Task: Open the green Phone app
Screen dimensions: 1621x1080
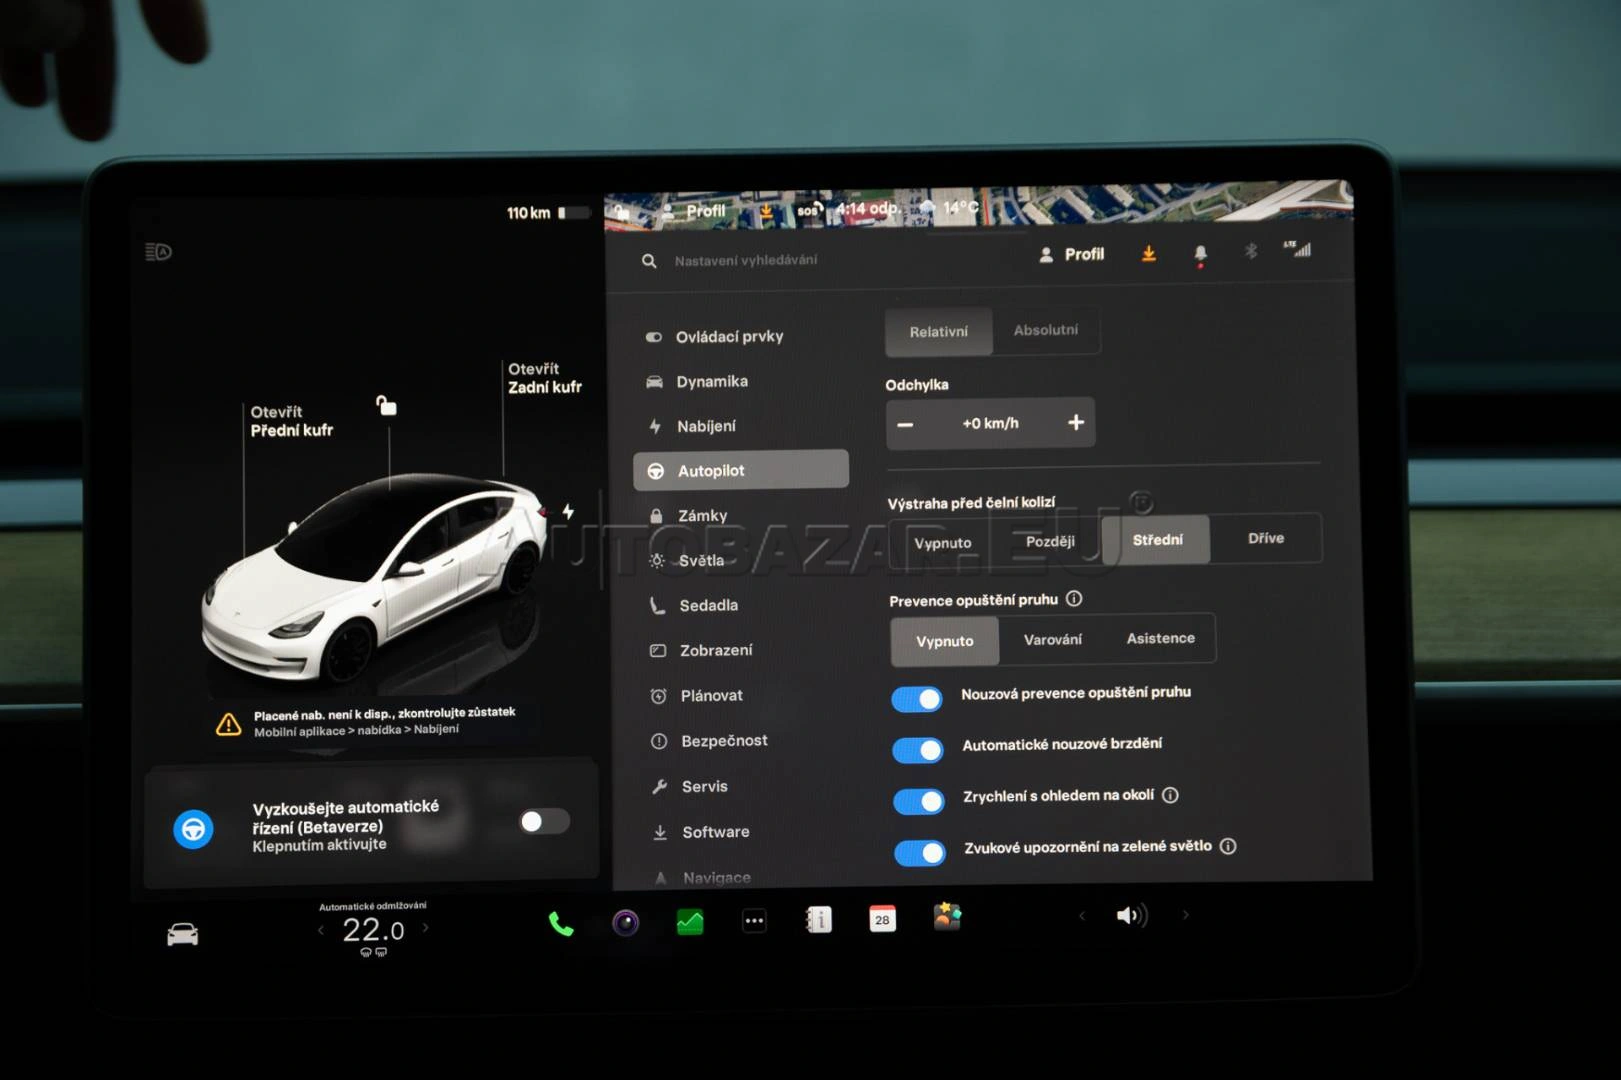Action: (x=561, y=923)
